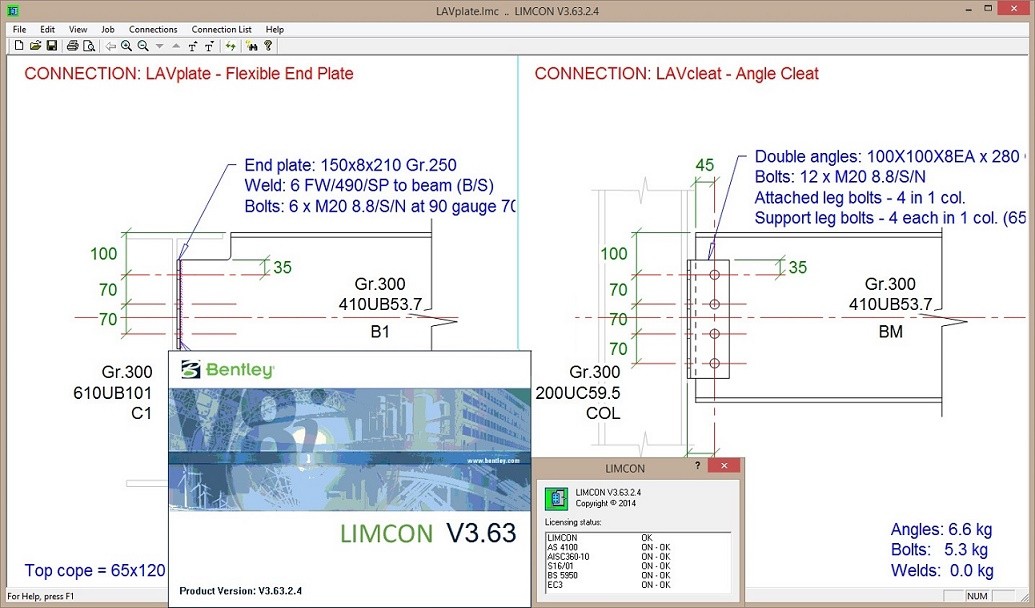Select the 'LIMCON' row in licensing list
Screen dimensions: 1035x608
[x=638, y=538]
